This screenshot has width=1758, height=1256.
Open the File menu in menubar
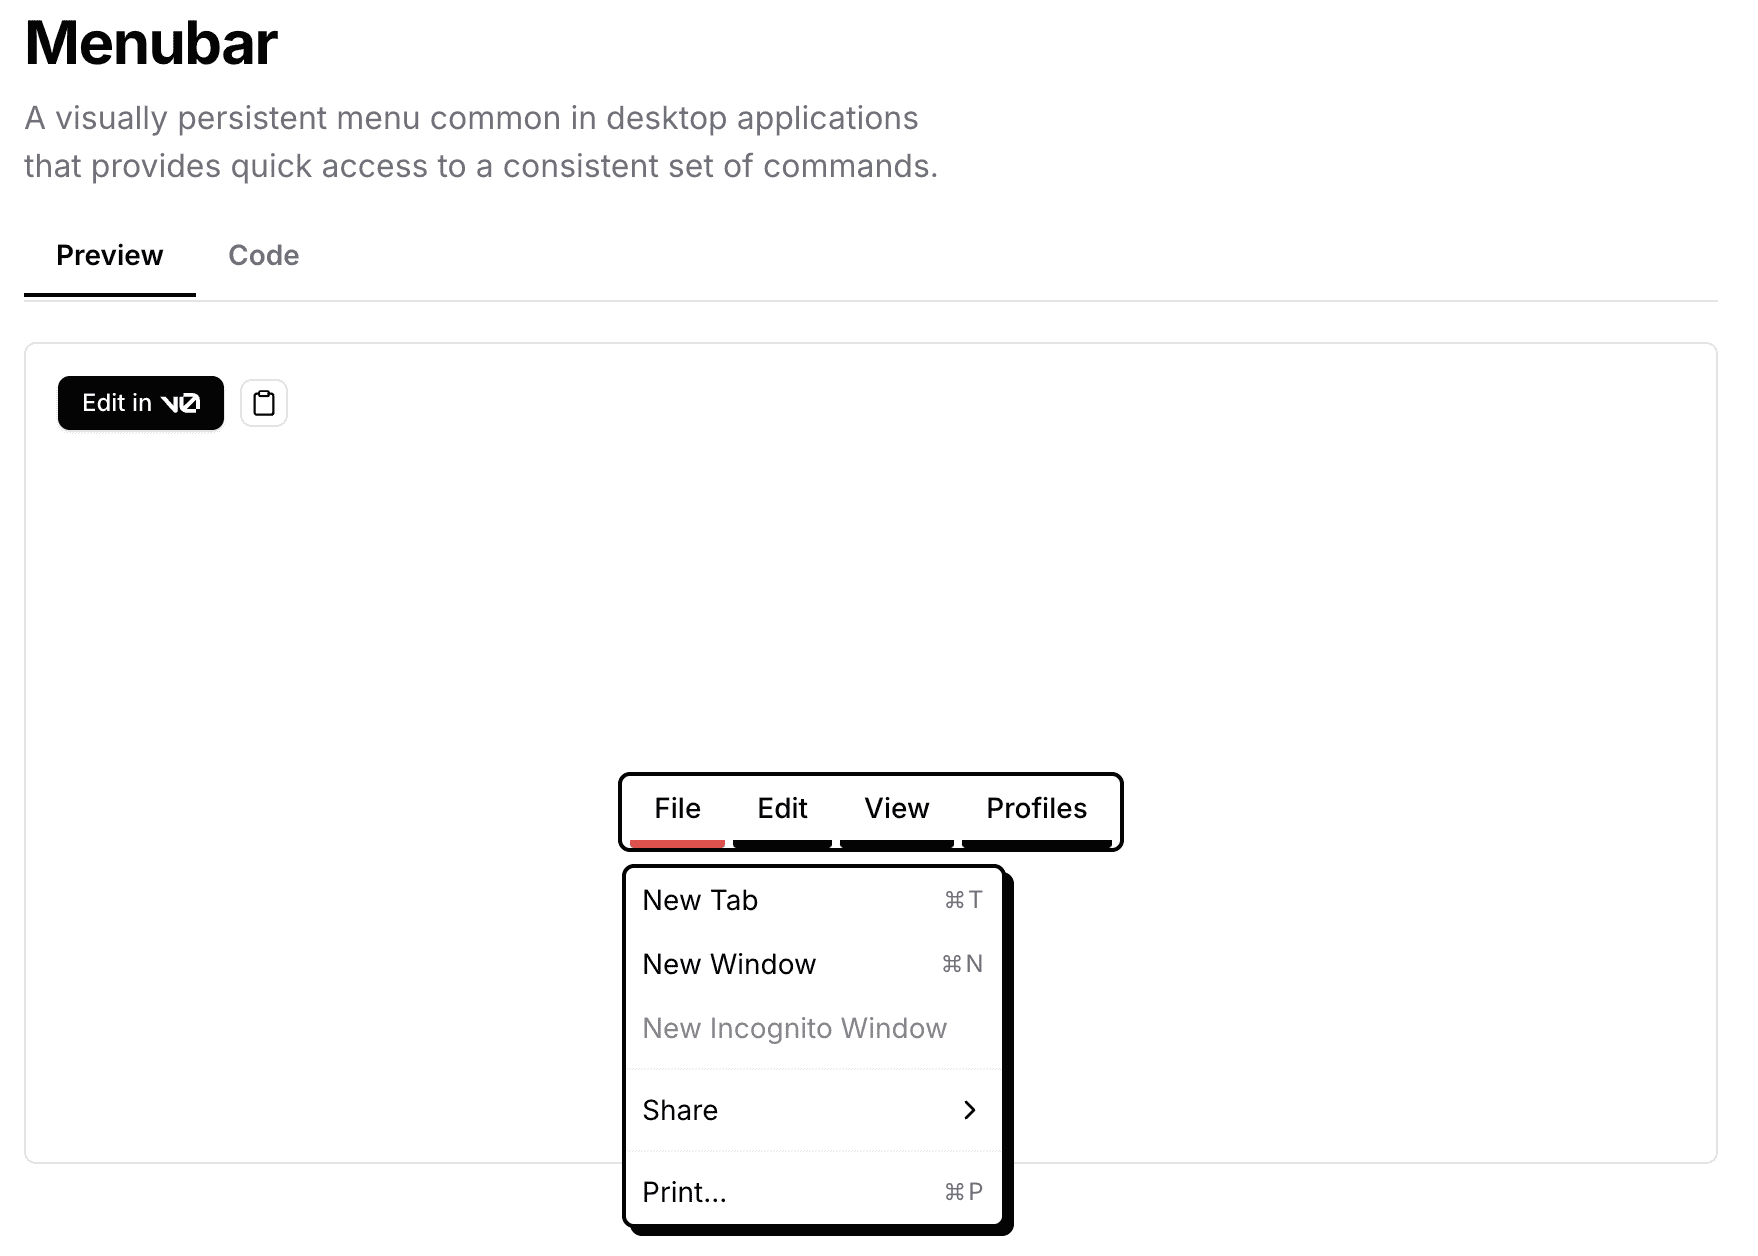(x=677, y=808)
